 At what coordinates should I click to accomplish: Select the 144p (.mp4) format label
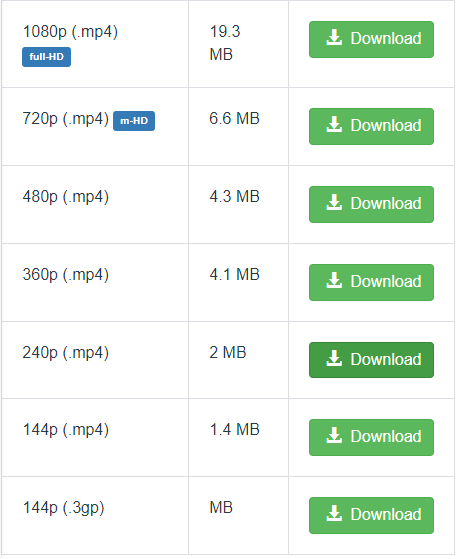[x=66, y=430]
